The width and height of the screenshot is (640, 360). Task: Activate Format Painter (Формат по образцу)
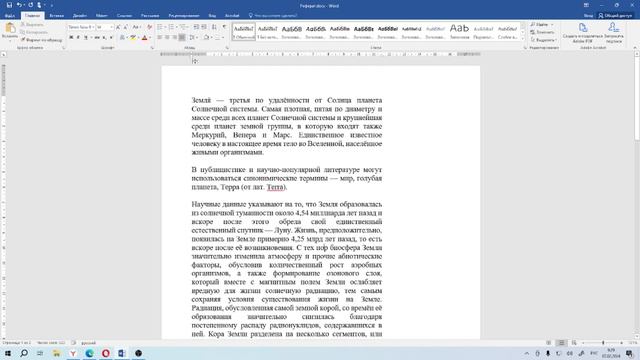41,40
